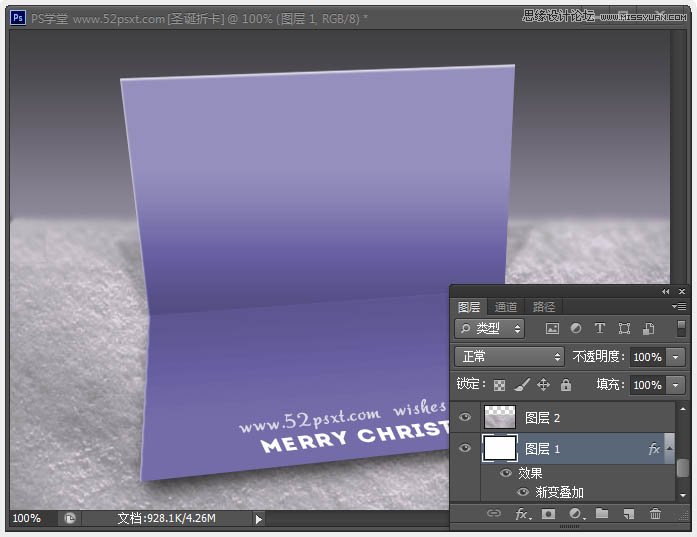Image resolution: width=697 pixels, height=537 pixels.
Task: Click the 填充 100% value field
Action: coord(648,385)
